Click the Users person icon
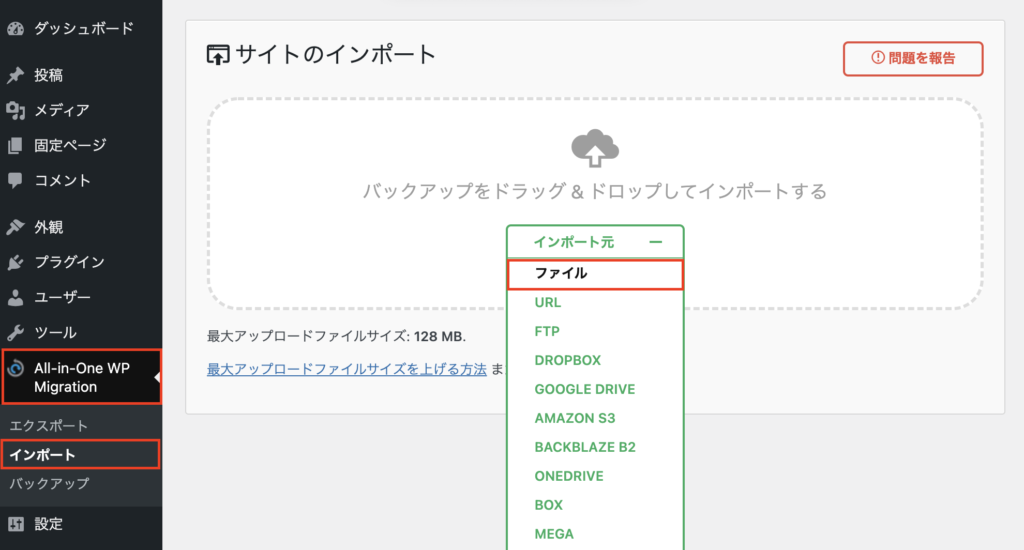The height and width of the screenshot is (550, 1024). 15,297
